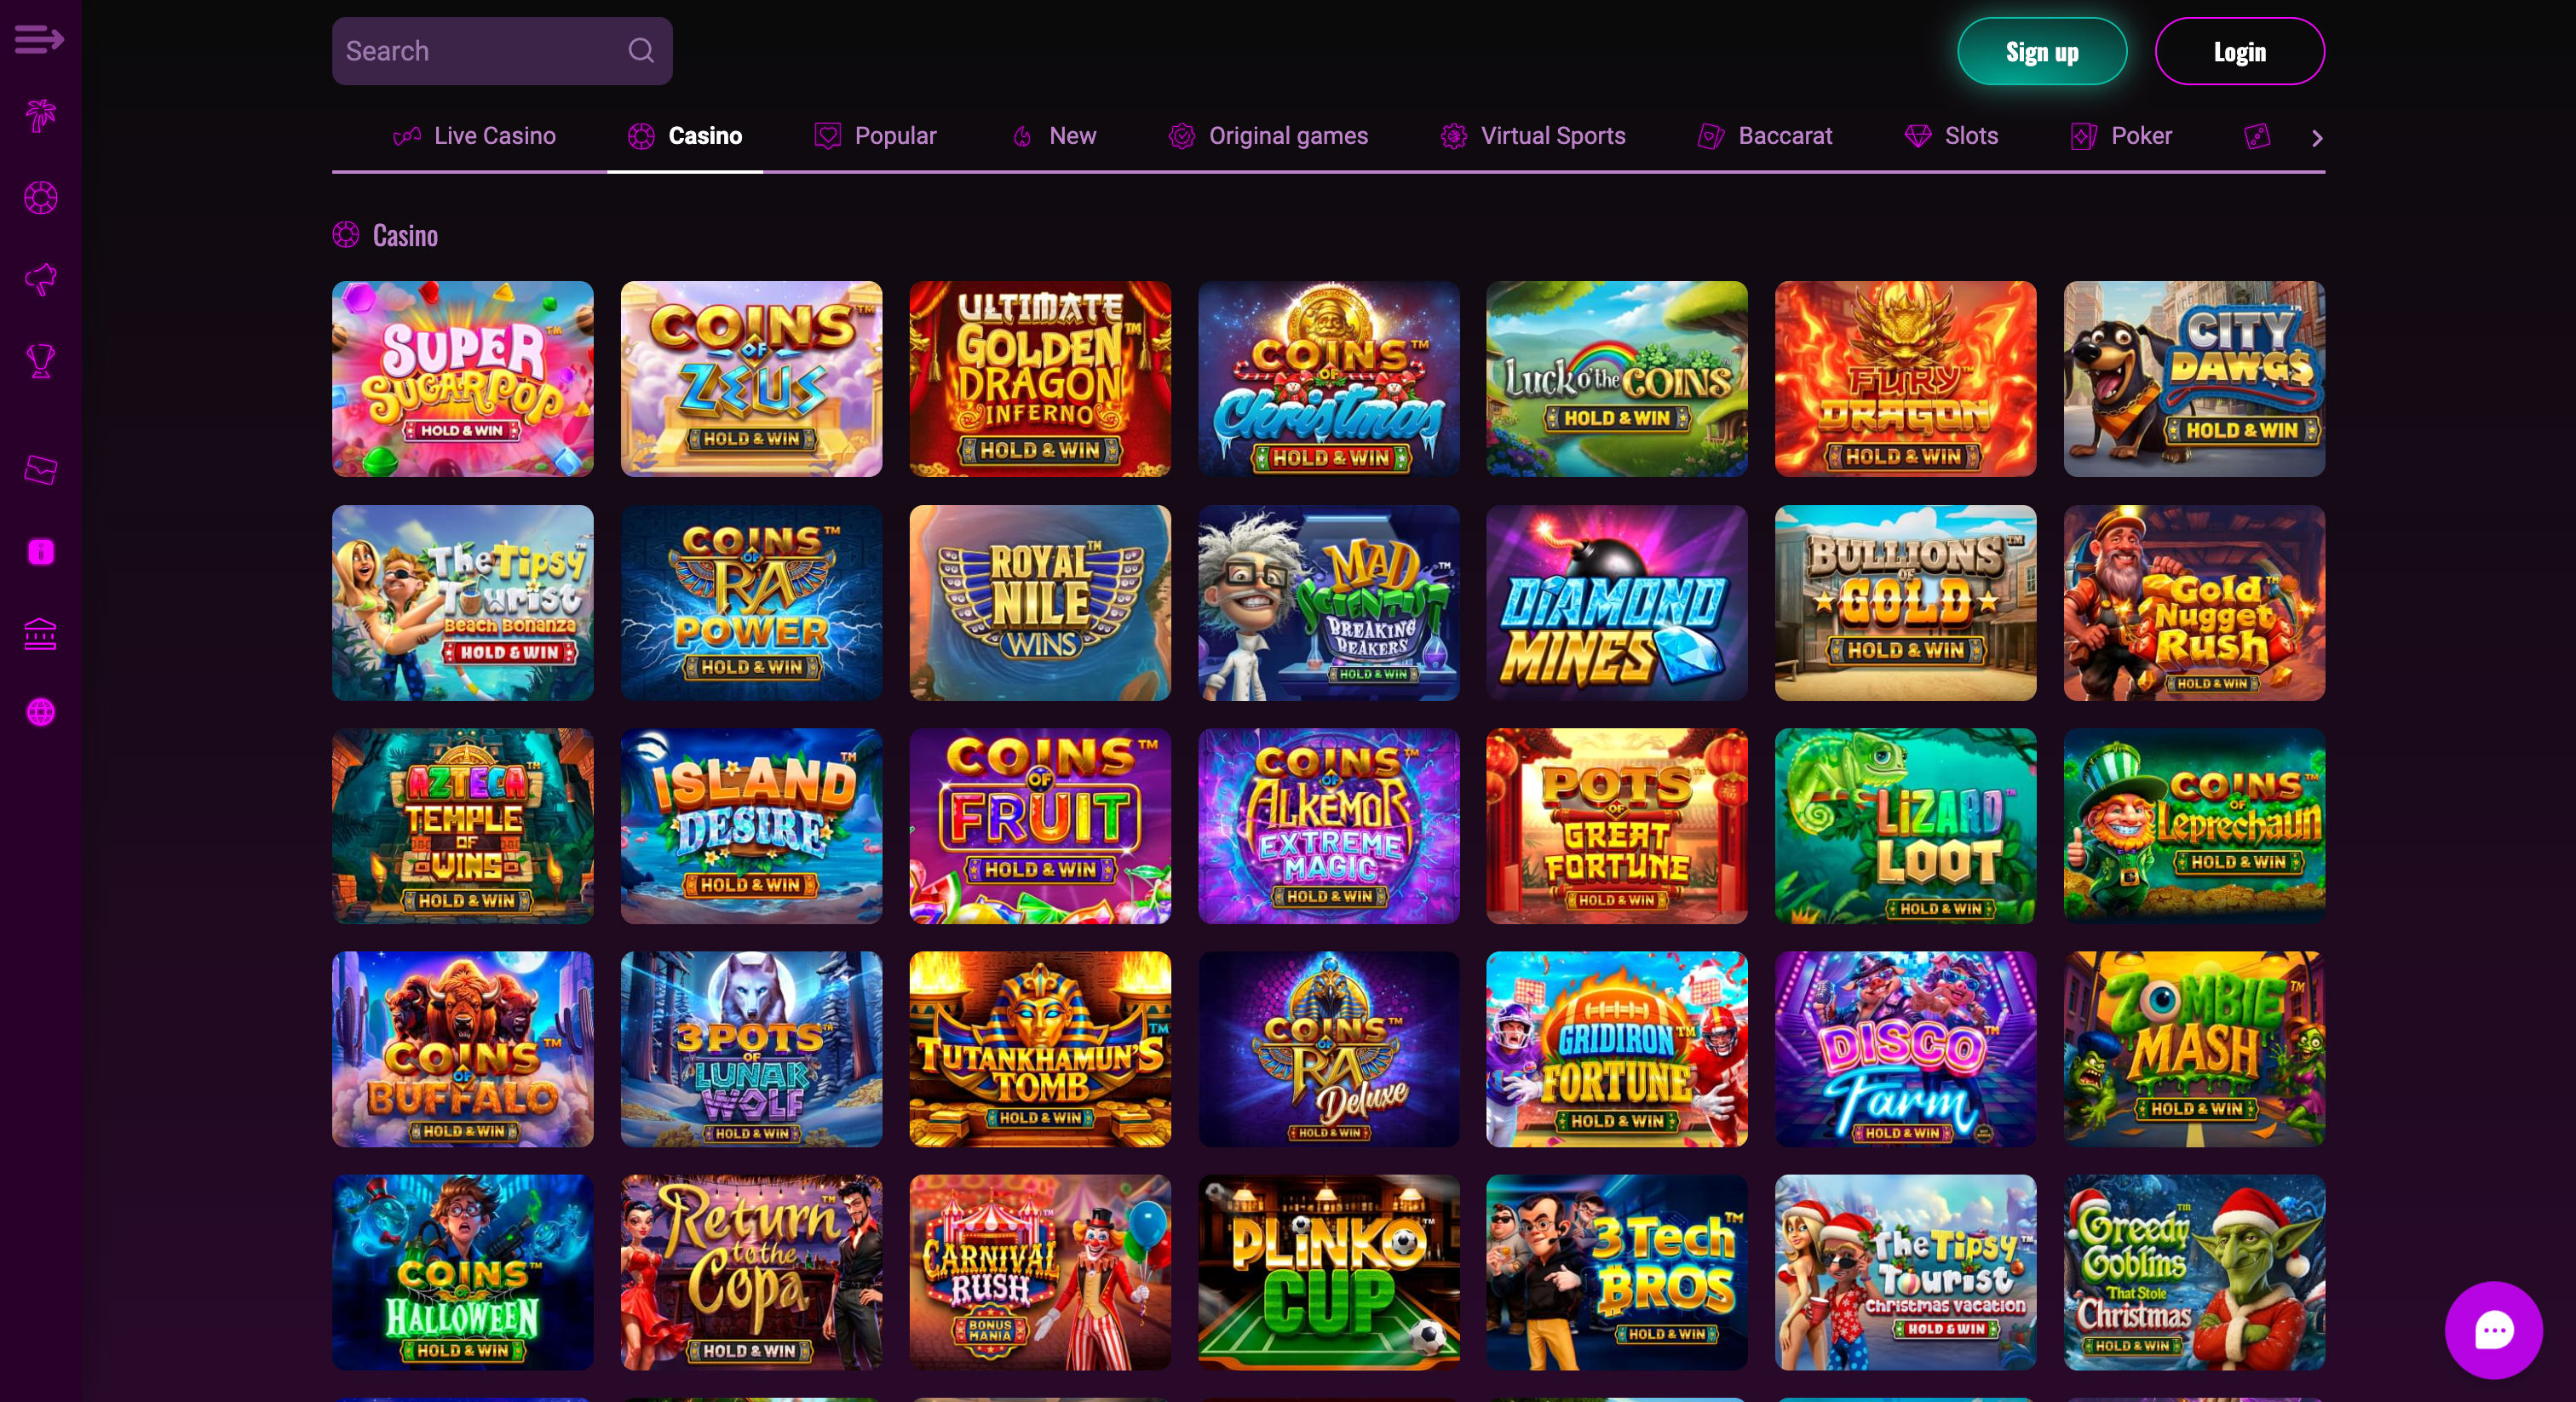The image size is (2576, 1402).
Task: Focus the Search input field
Action: point(502,51)
